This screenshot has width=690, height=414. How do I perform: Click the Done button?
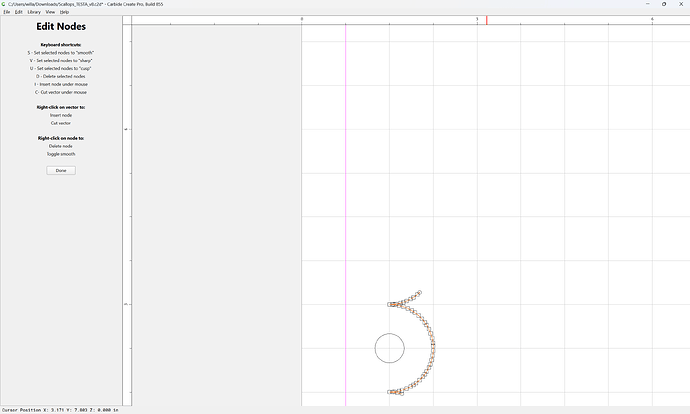pyautogui.click(x=61, y=170)
